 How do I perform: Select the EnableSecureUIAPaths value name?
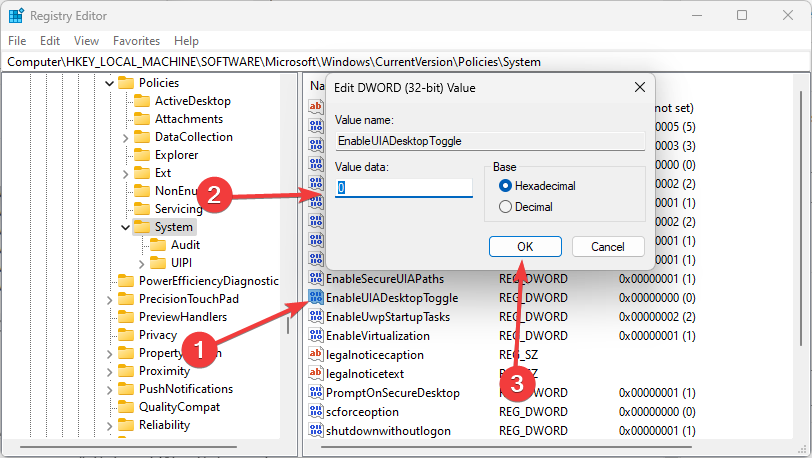pos(385,279)
